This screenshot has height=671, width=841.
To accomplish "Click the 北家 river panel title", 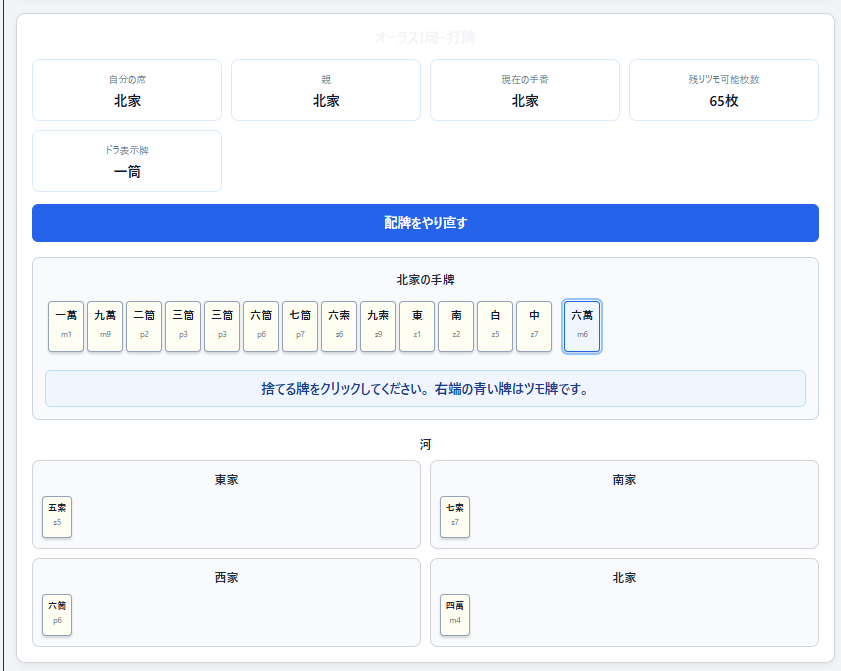I will tap(624, 578).
